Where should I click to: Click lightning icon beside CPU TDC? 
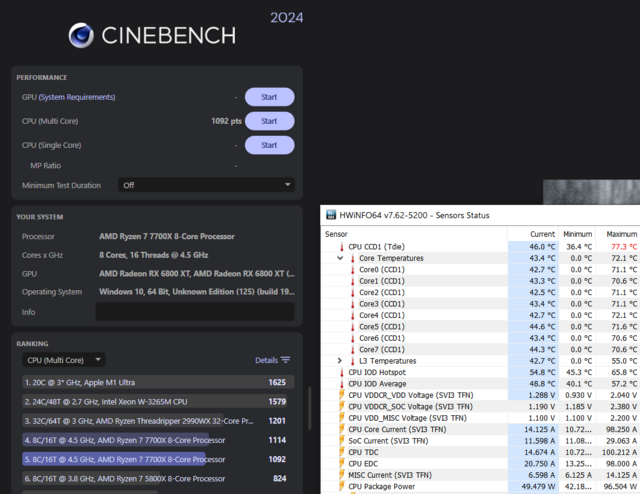[341, 452]
